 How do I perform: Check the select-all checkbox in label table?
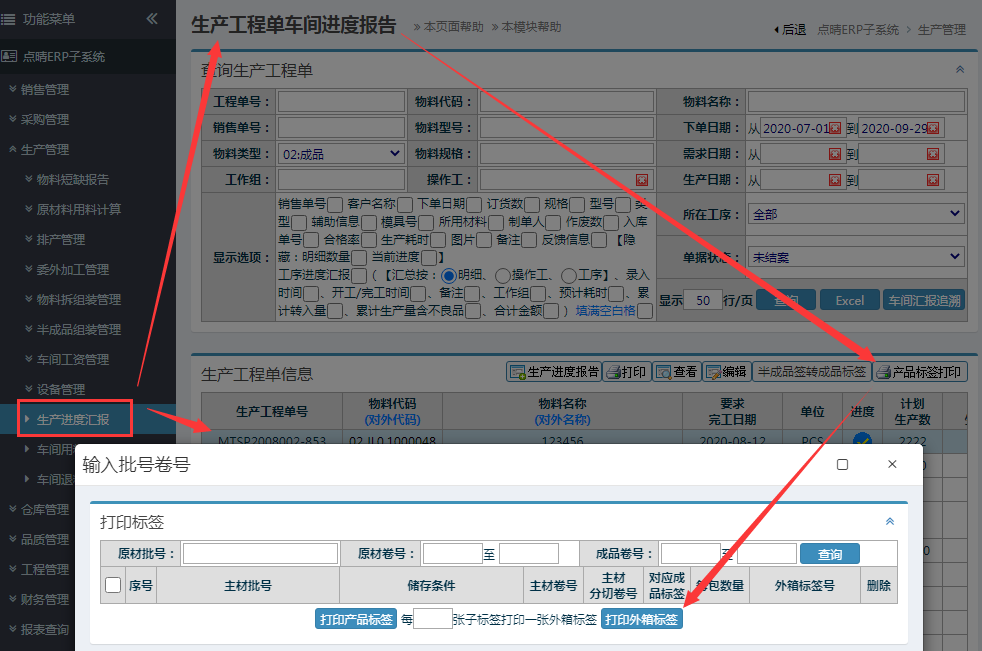pyautogui.click(x=113, y=586)
